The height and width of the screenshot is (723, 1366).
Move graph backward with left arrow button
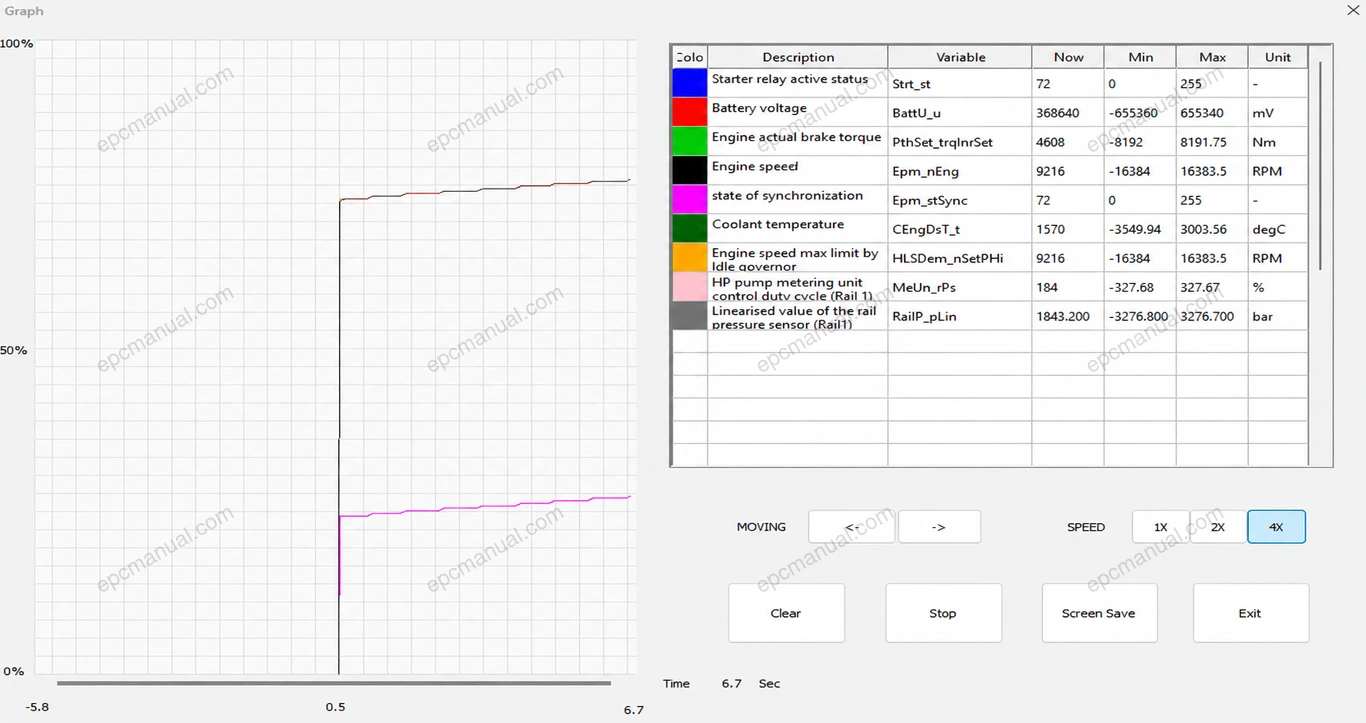click(x=851, y=527)
